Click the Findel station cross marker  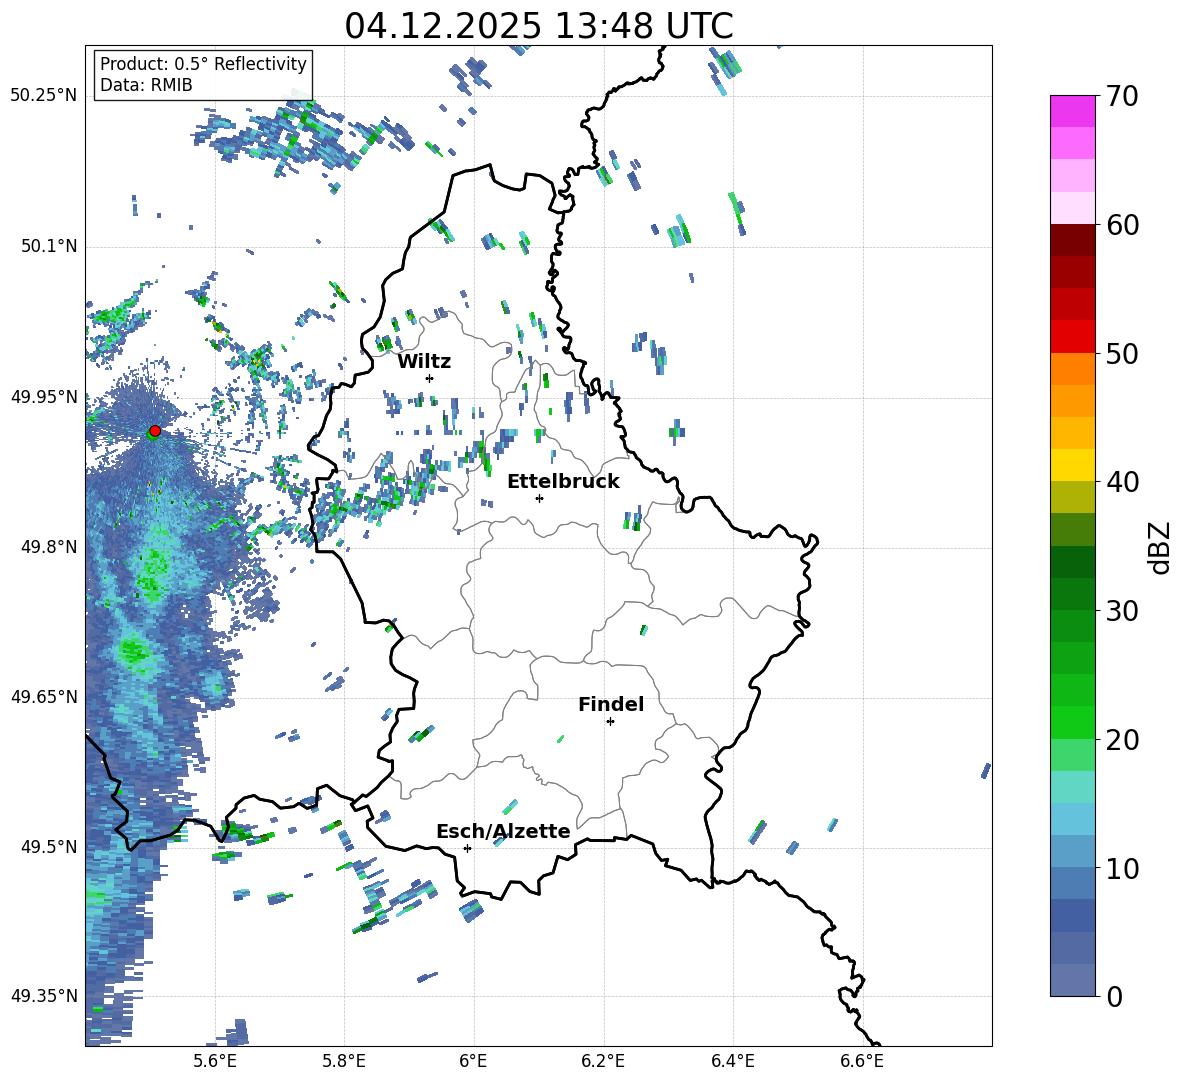[610, 722]
